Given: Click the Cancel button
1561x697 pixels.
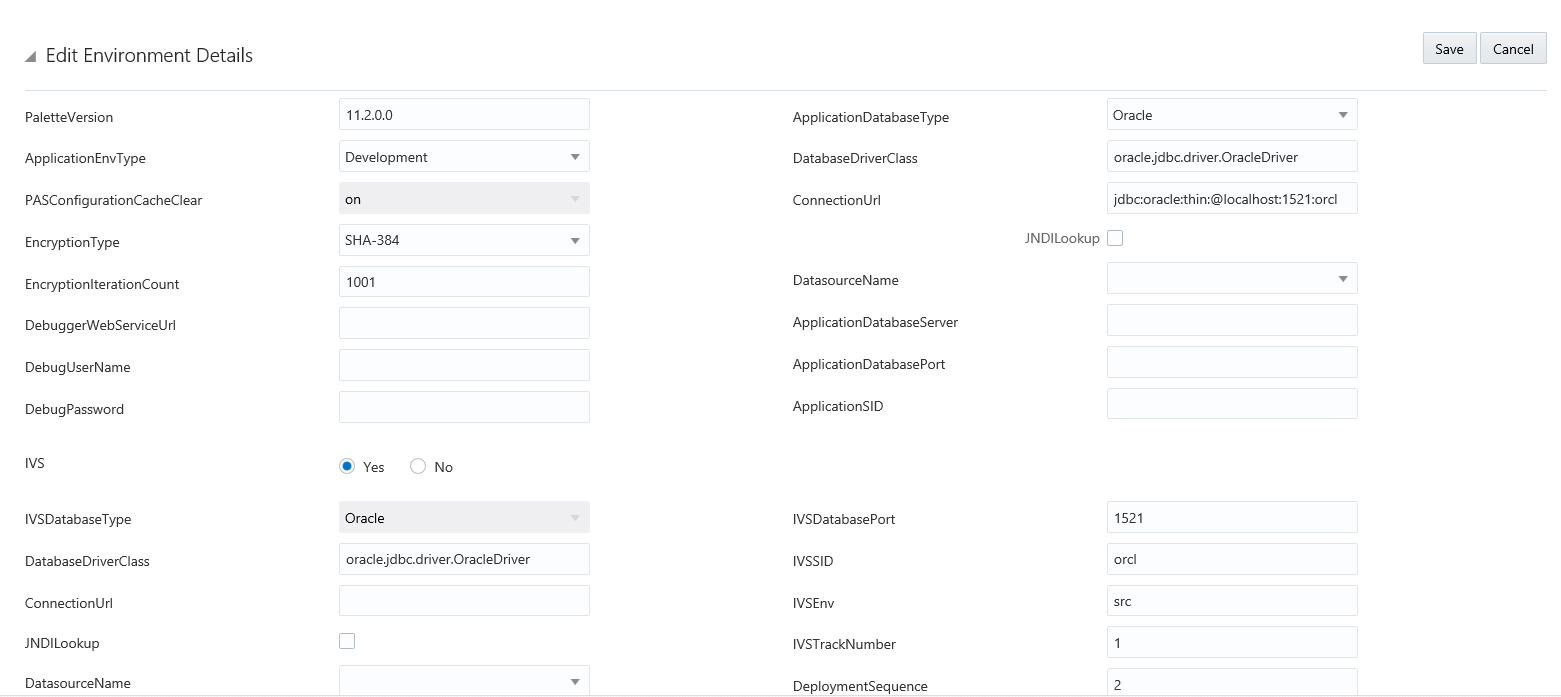Looking at the screenshot, I should 1513,48.
